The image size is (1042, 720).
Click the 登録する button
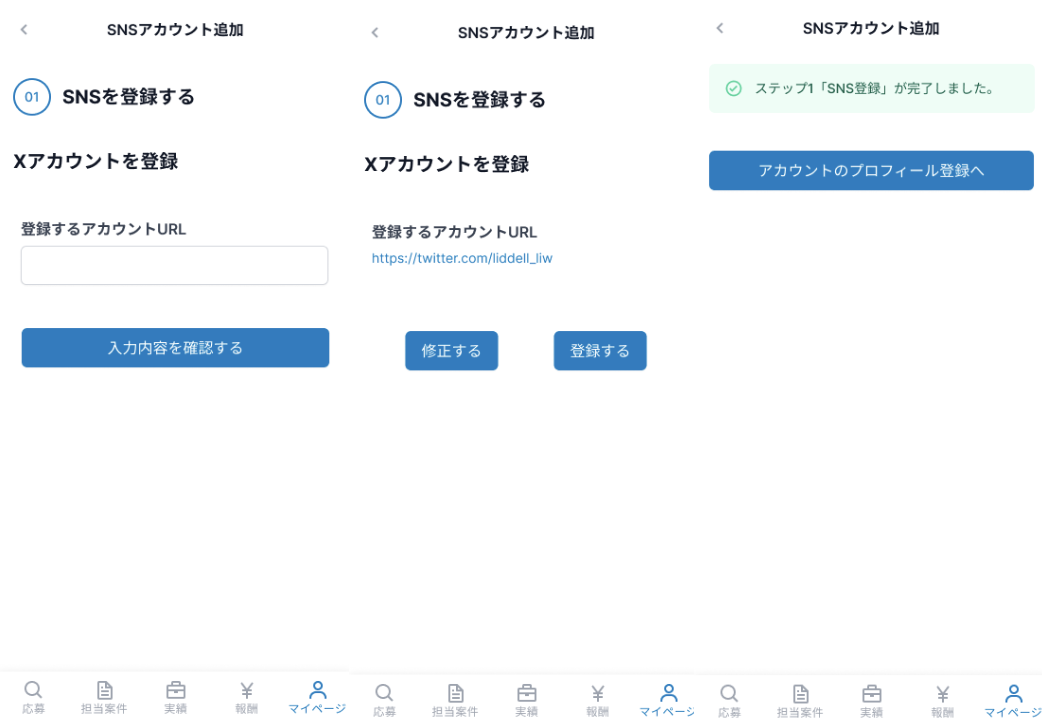pyautogui.click(x=600, y=351)
